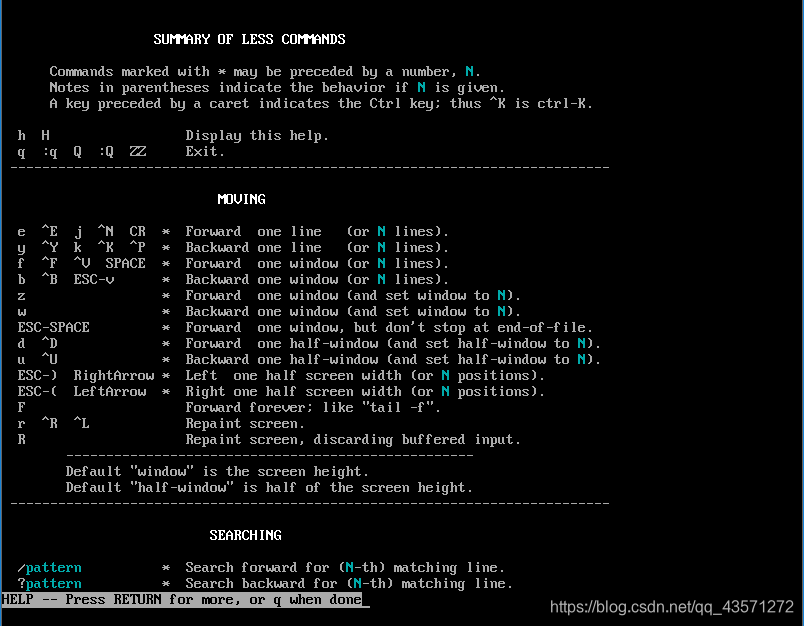Click the 'Forward one line' description
Screen dimensions: 804x626
tap(317, 232)
